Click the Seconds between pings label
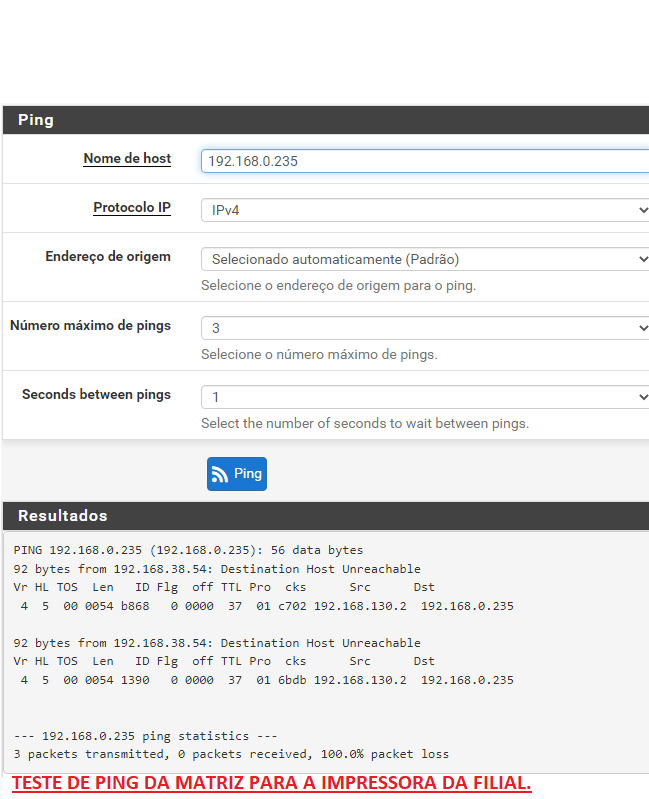Image resolution: width=649 pixels, height=799 pixels. click(96, 394)
